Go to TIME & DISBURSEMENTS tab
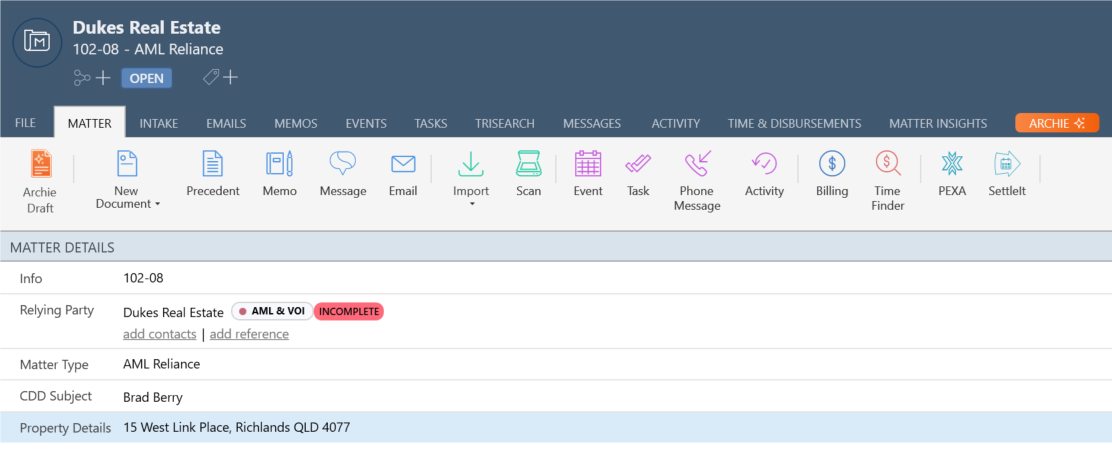 (x=794, y=123)
